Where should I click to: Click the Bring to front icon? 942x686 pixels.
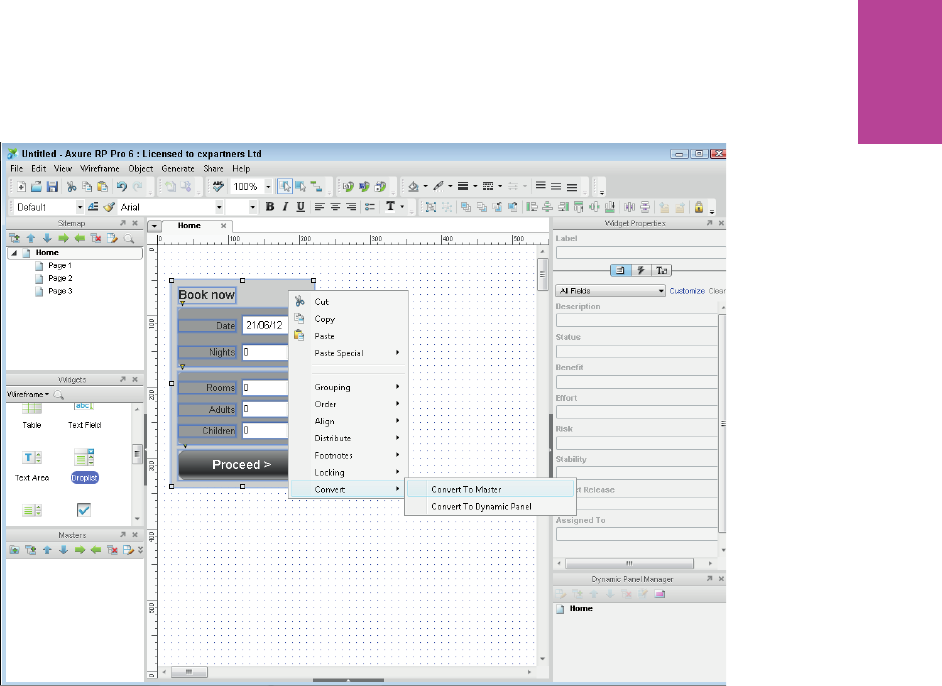pos(466,207)
